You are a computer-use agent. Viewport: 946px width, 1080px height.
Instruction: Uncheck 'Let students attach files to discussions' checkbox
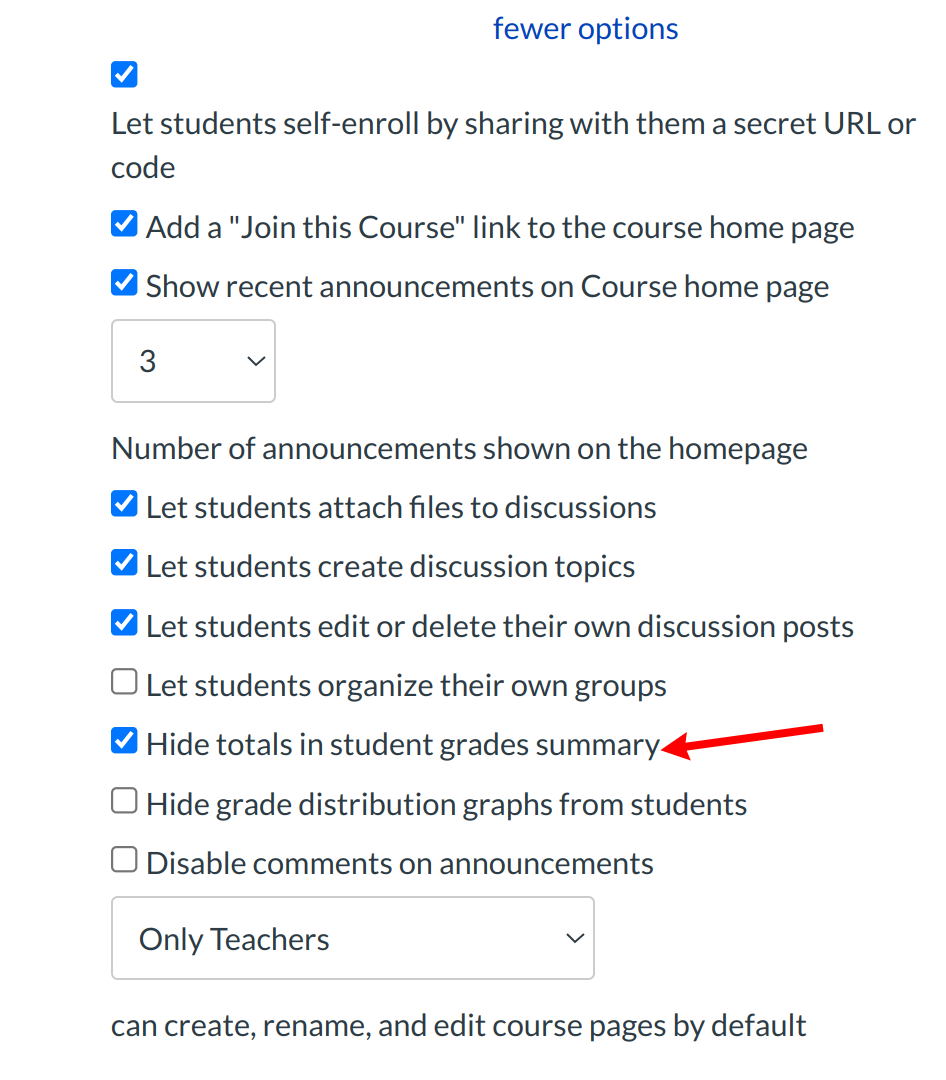[124, 505]
